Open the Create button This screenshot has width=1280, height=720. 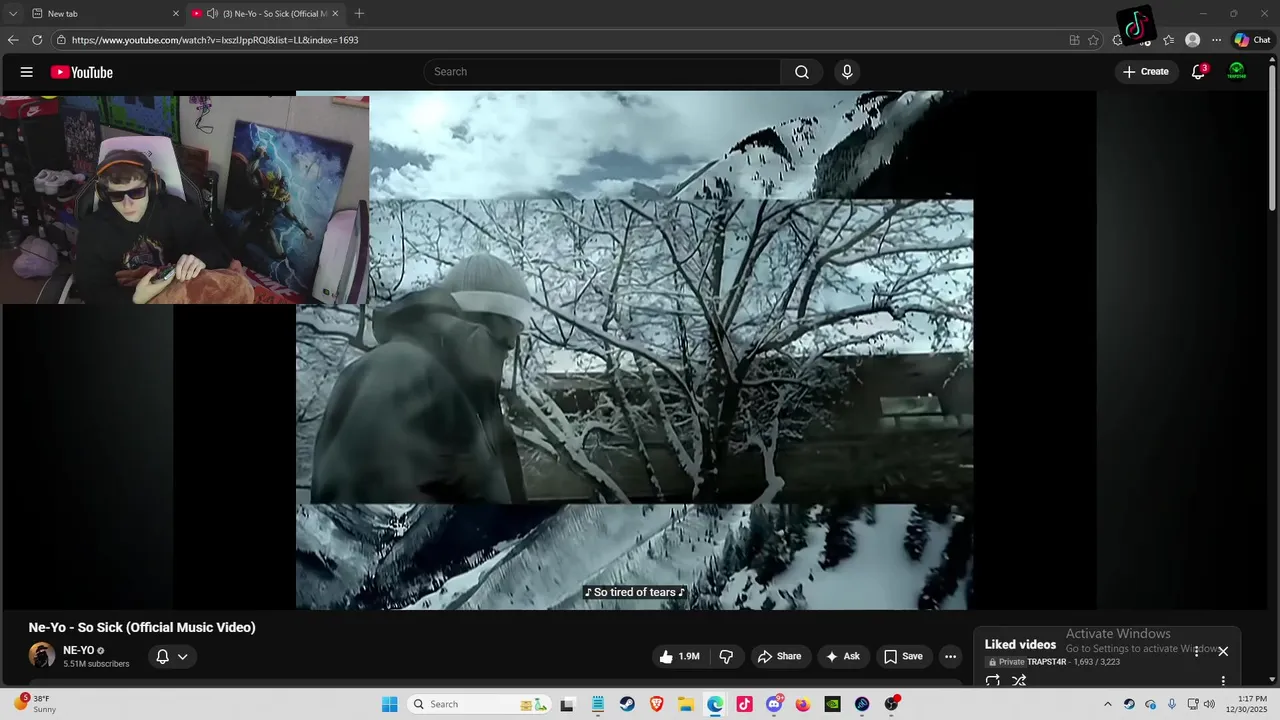(1146, 72)
